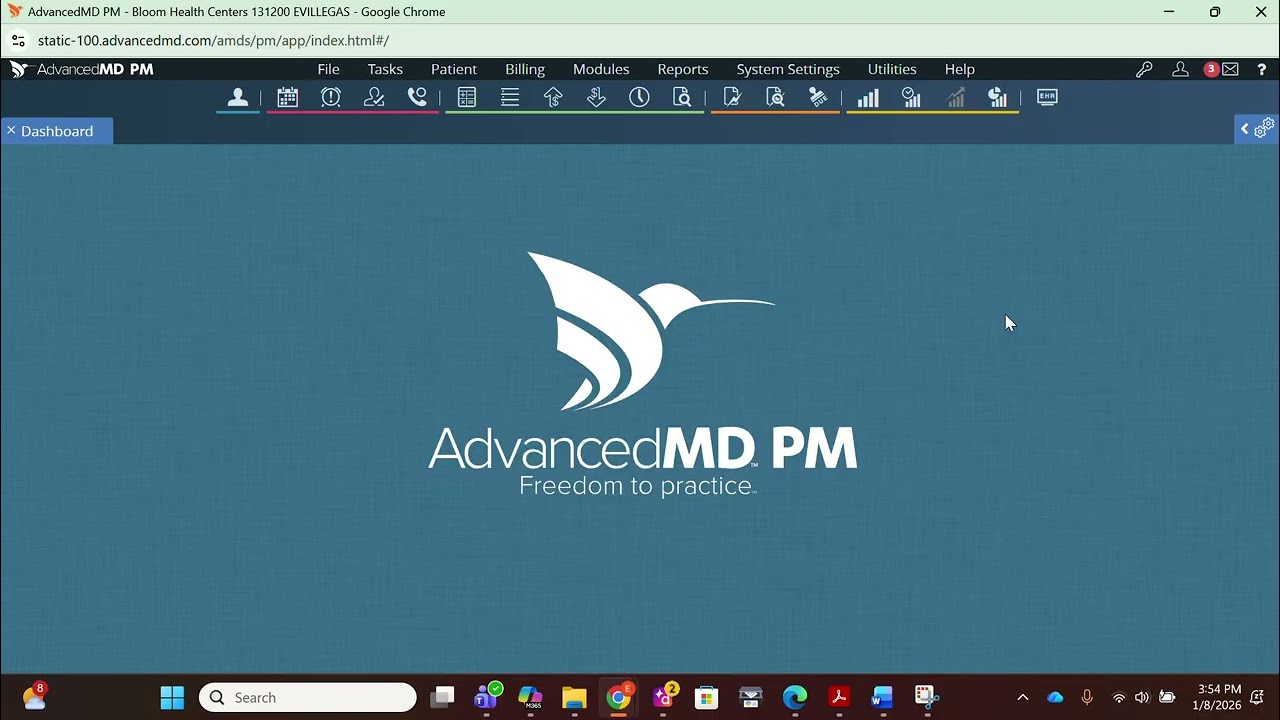The image size is (1280, 720).
Task: Open Microsoft Store from taskbar
Action: 707,697
